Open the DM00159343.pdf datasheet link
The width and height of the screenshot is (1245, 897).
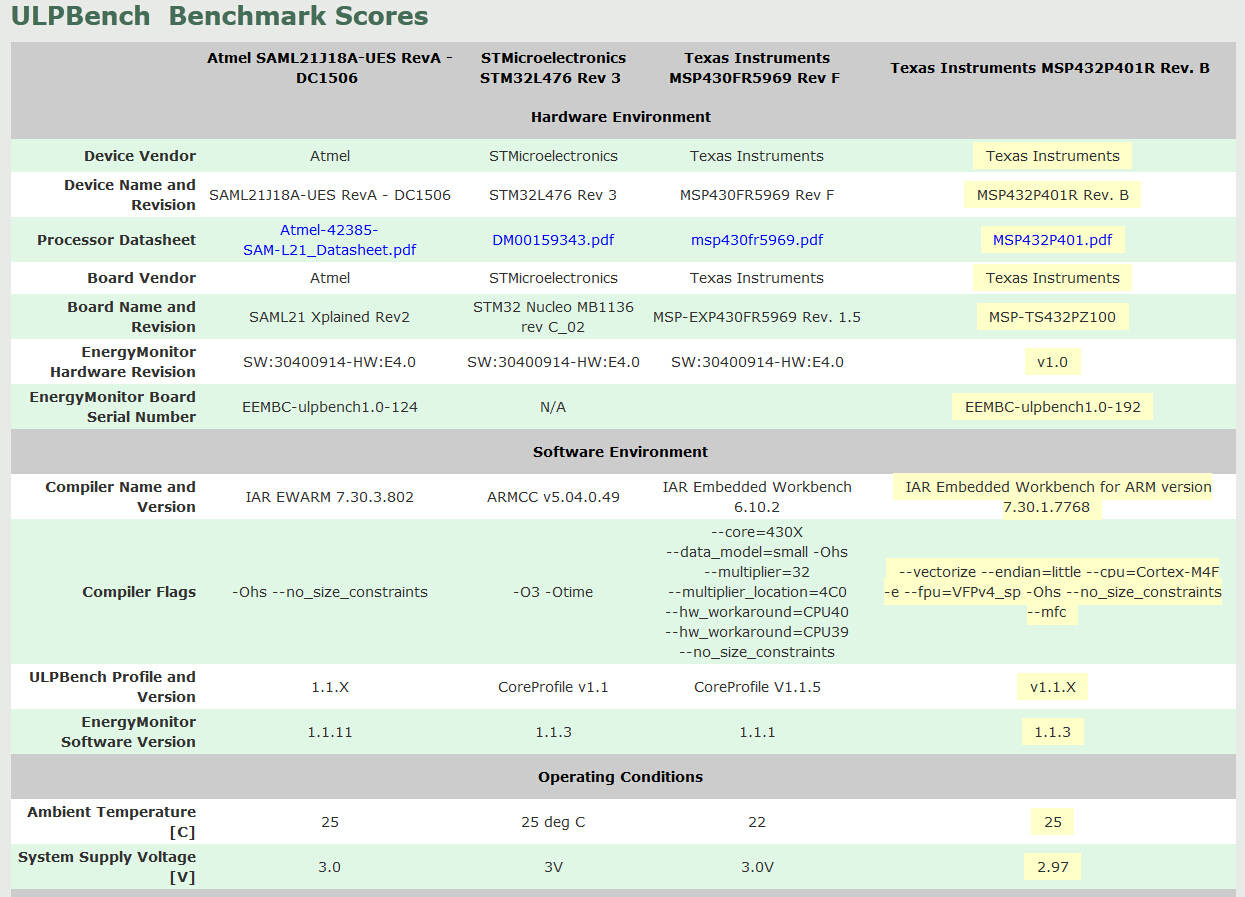tap(553, 240)
